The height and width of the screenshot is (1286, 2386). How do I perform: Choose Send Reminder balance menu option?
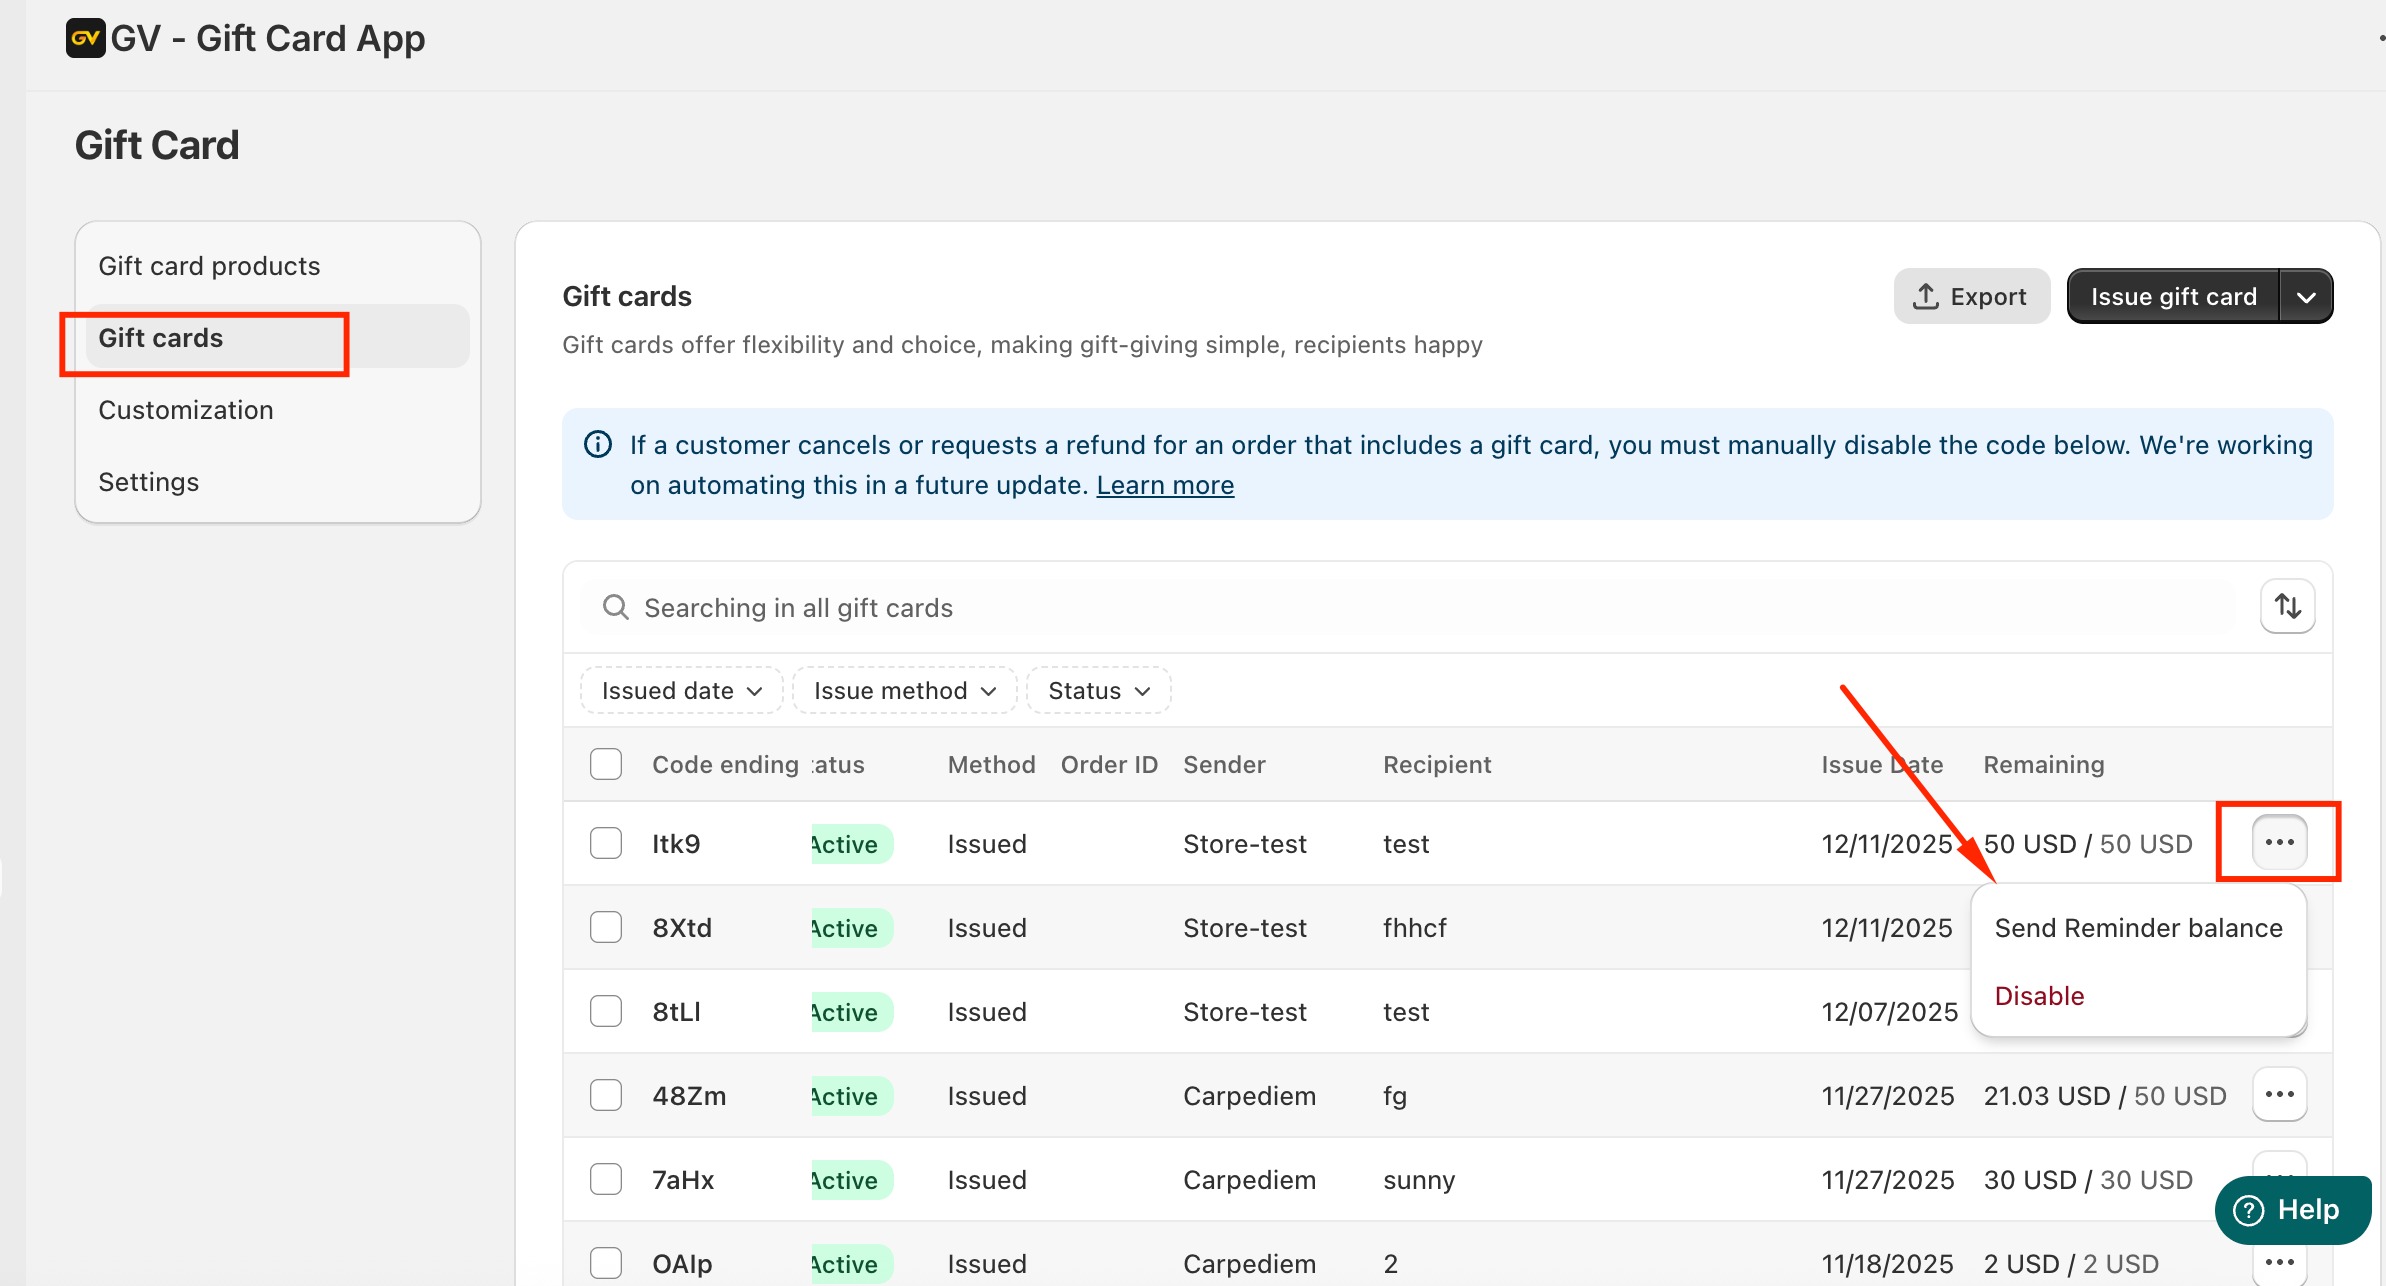tap(2138, 928)
